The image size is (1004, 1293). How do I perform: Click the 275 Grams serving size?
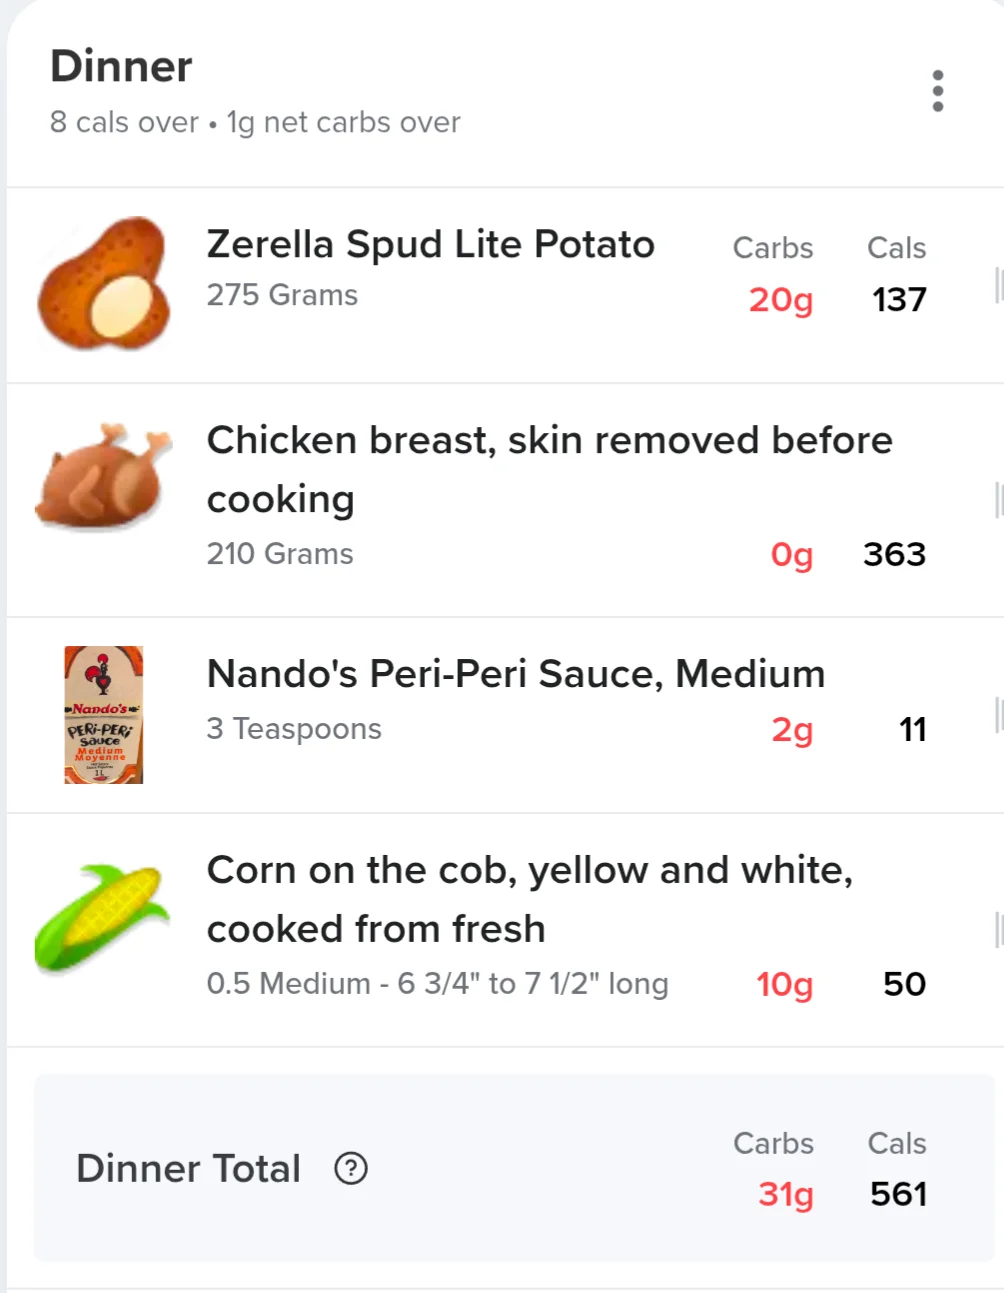(282, 295)
